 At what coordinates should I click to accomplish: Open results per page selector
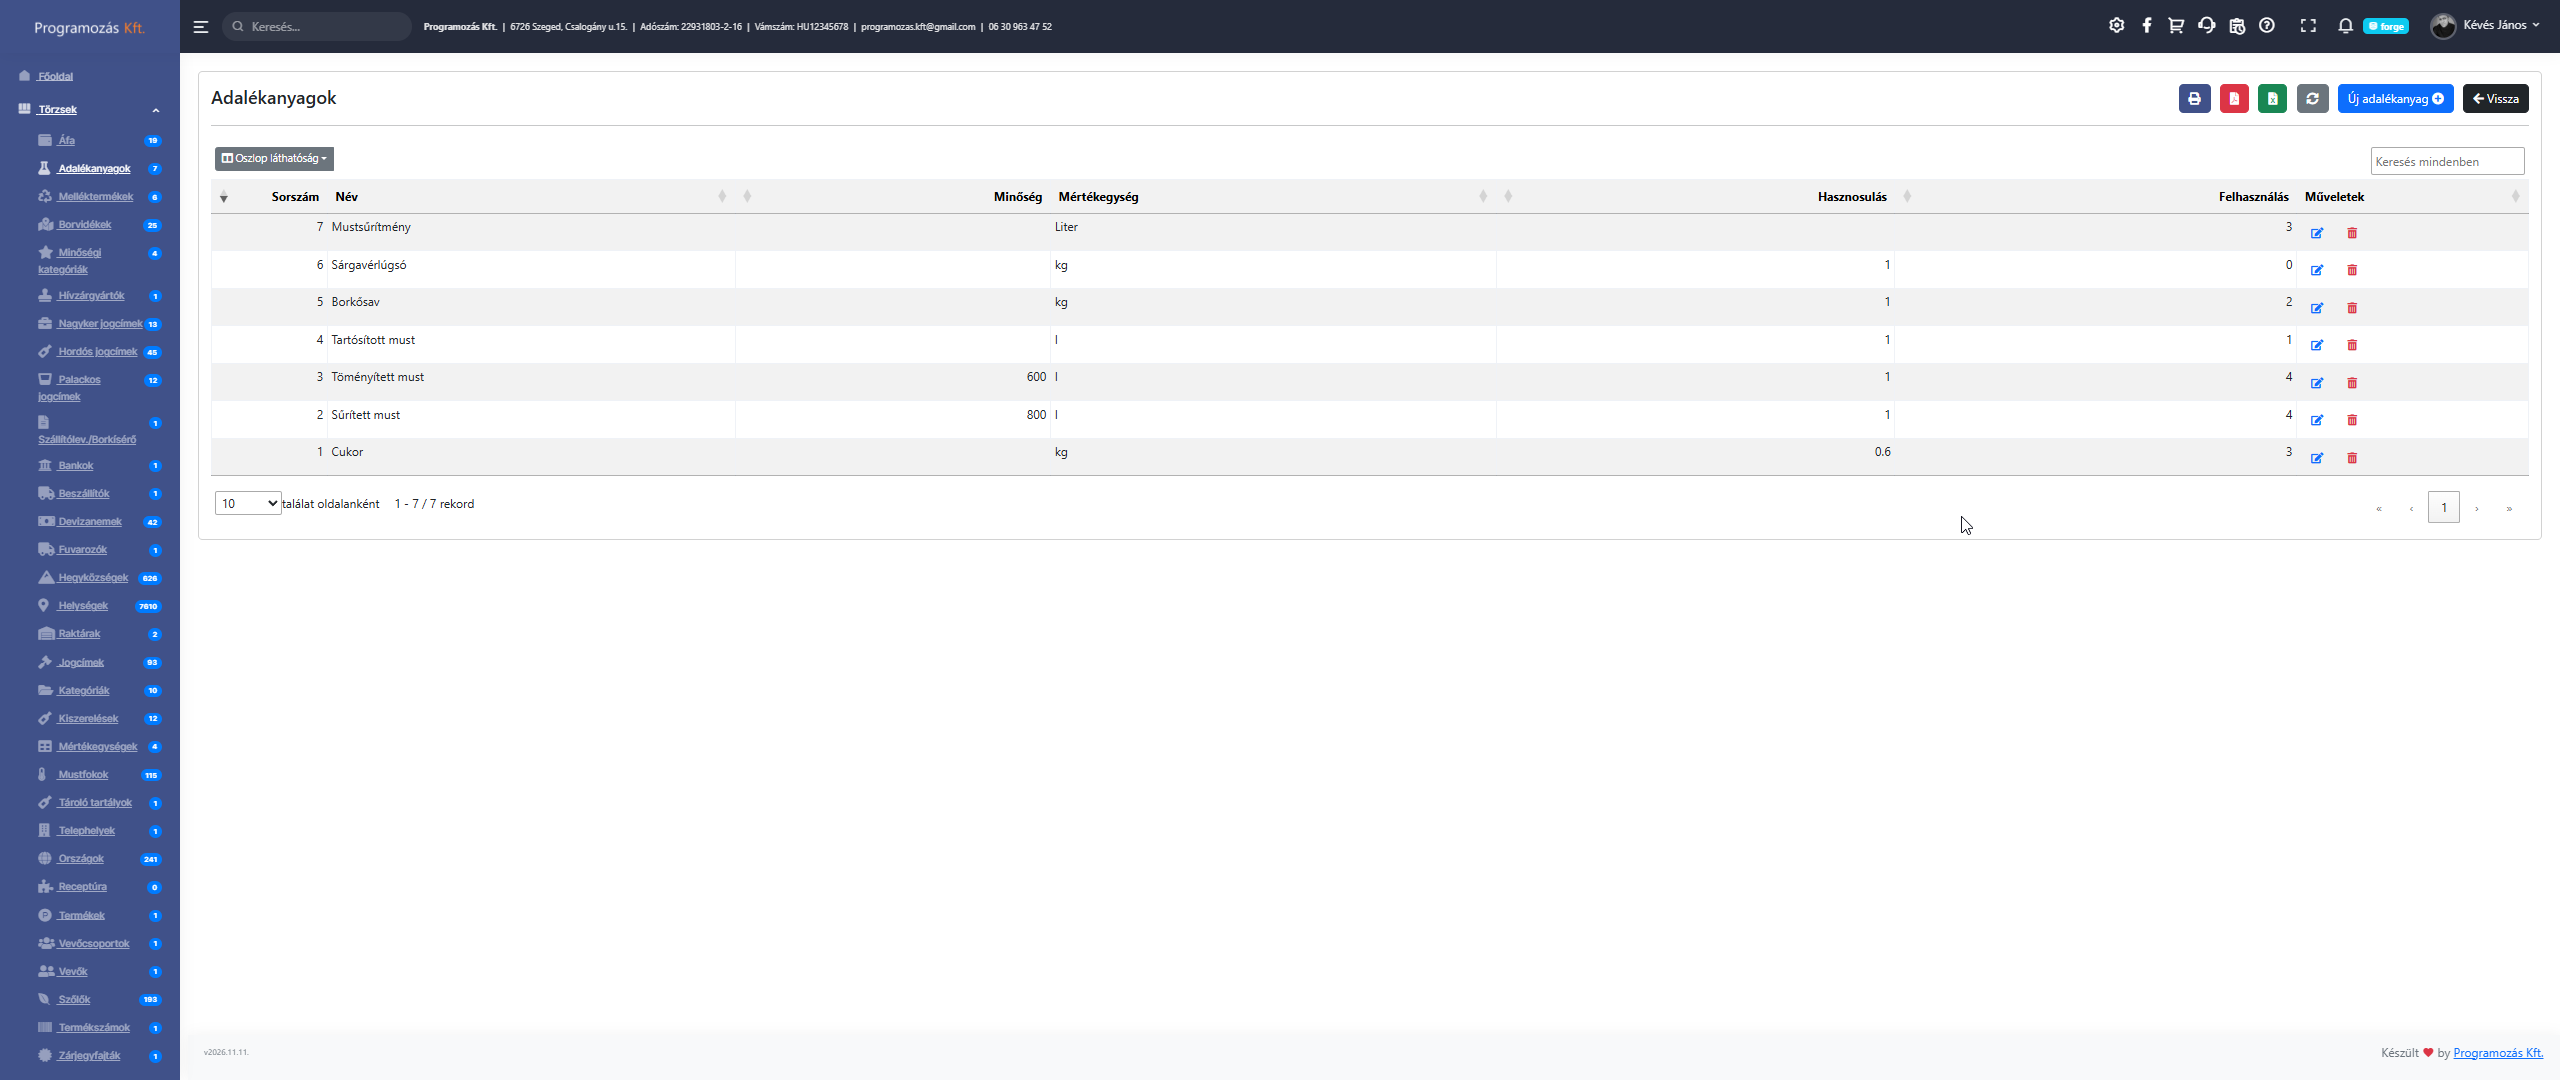click(248, 504)
